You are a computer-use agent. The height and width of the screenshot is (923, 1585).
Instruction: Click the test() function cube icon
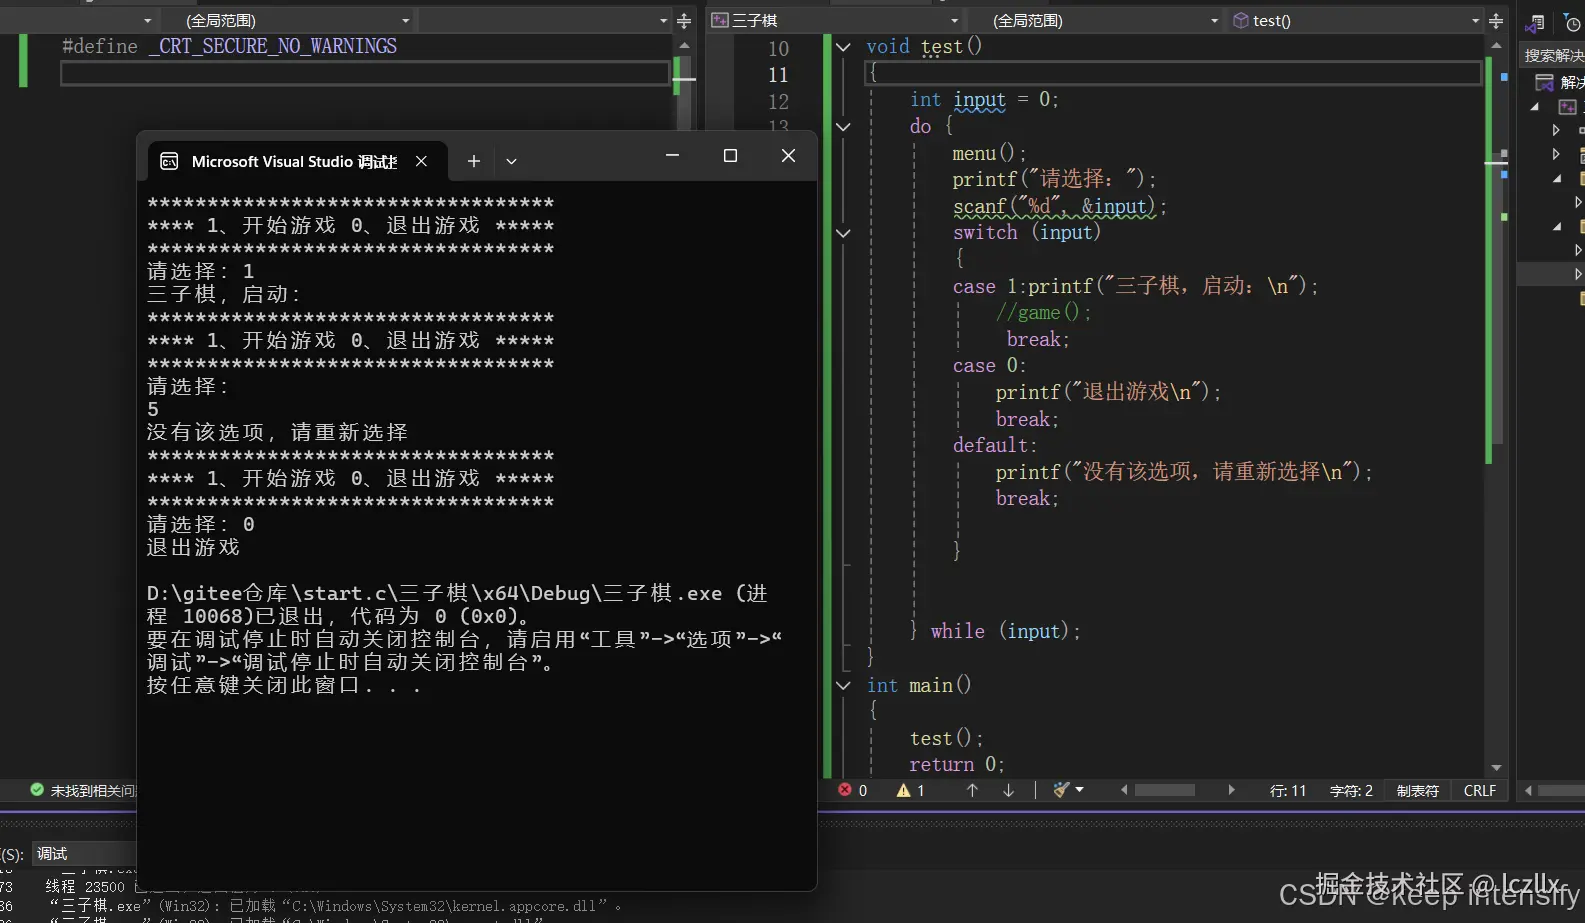tap(1241, 21)
